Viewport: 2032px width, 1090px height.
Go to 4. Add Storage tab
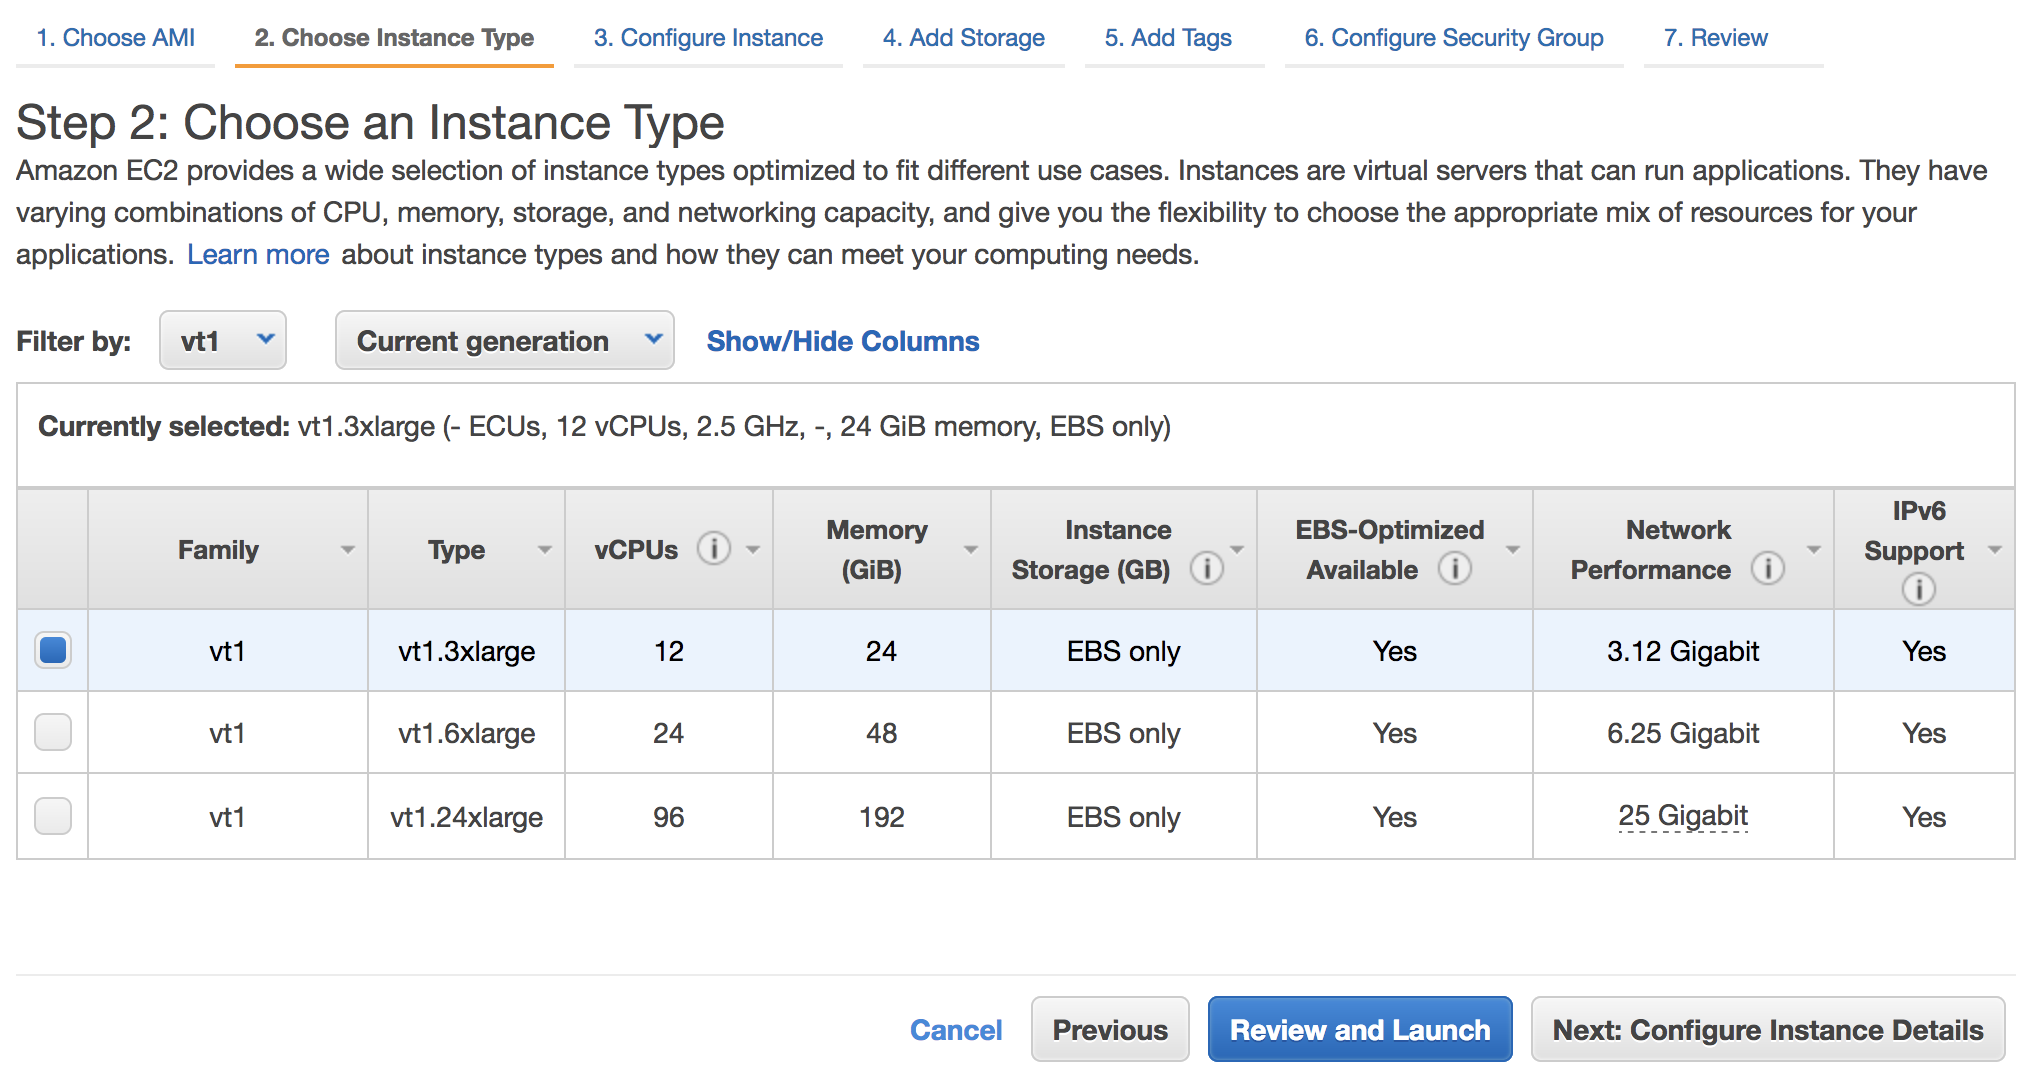click(963, 38)
